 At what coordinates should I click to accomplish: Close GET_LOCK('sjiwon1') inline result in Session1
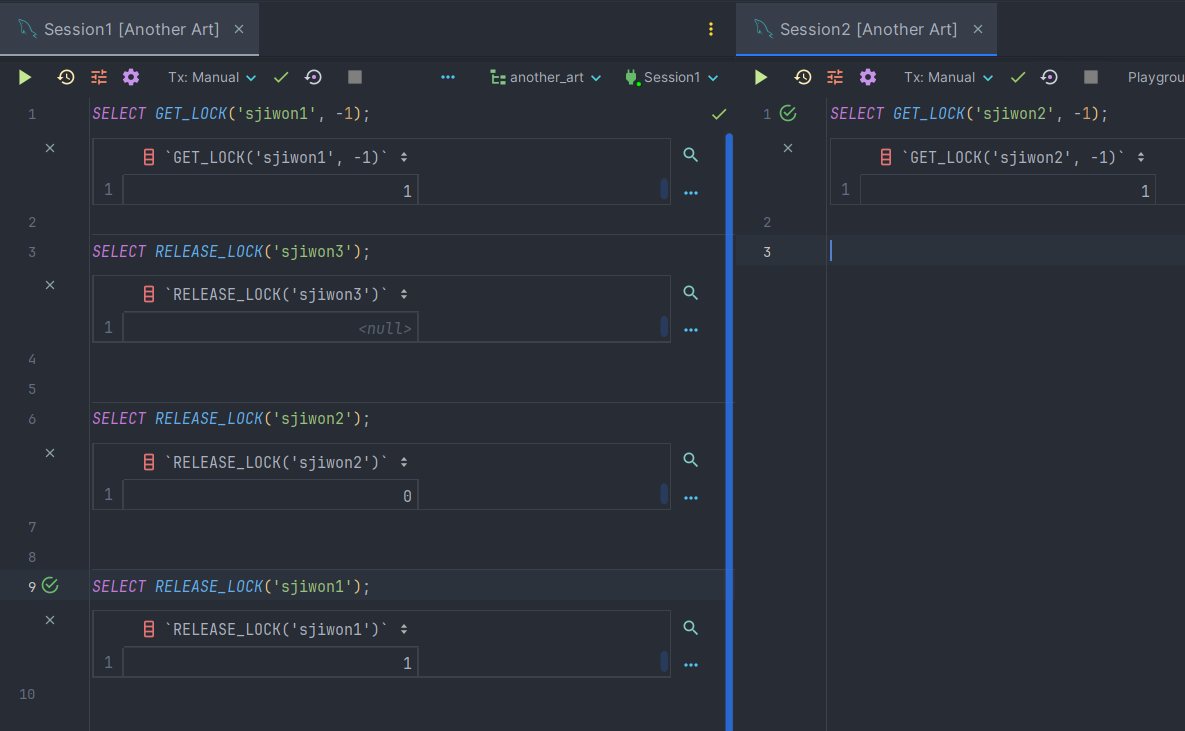[x=50, y=148]
